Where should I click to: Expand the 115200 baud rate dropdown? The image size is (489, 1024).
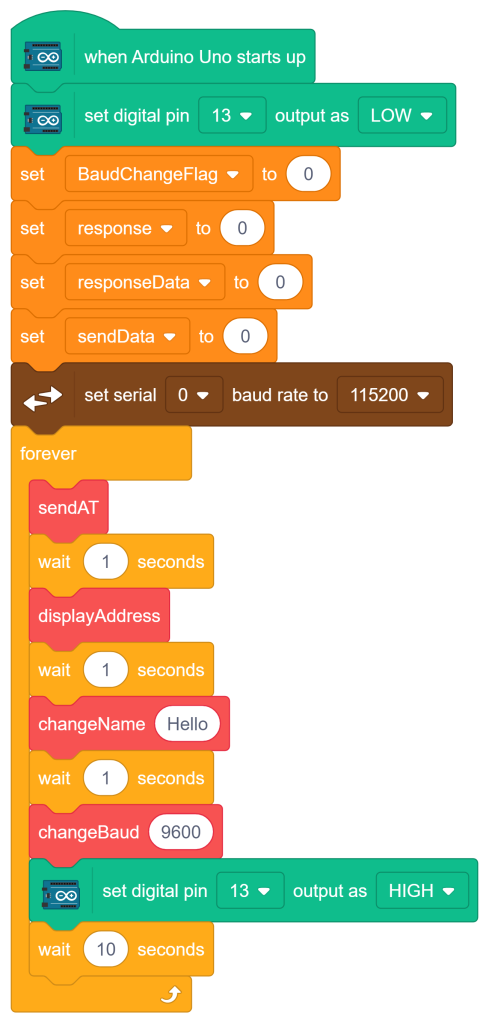pos(390,395)
